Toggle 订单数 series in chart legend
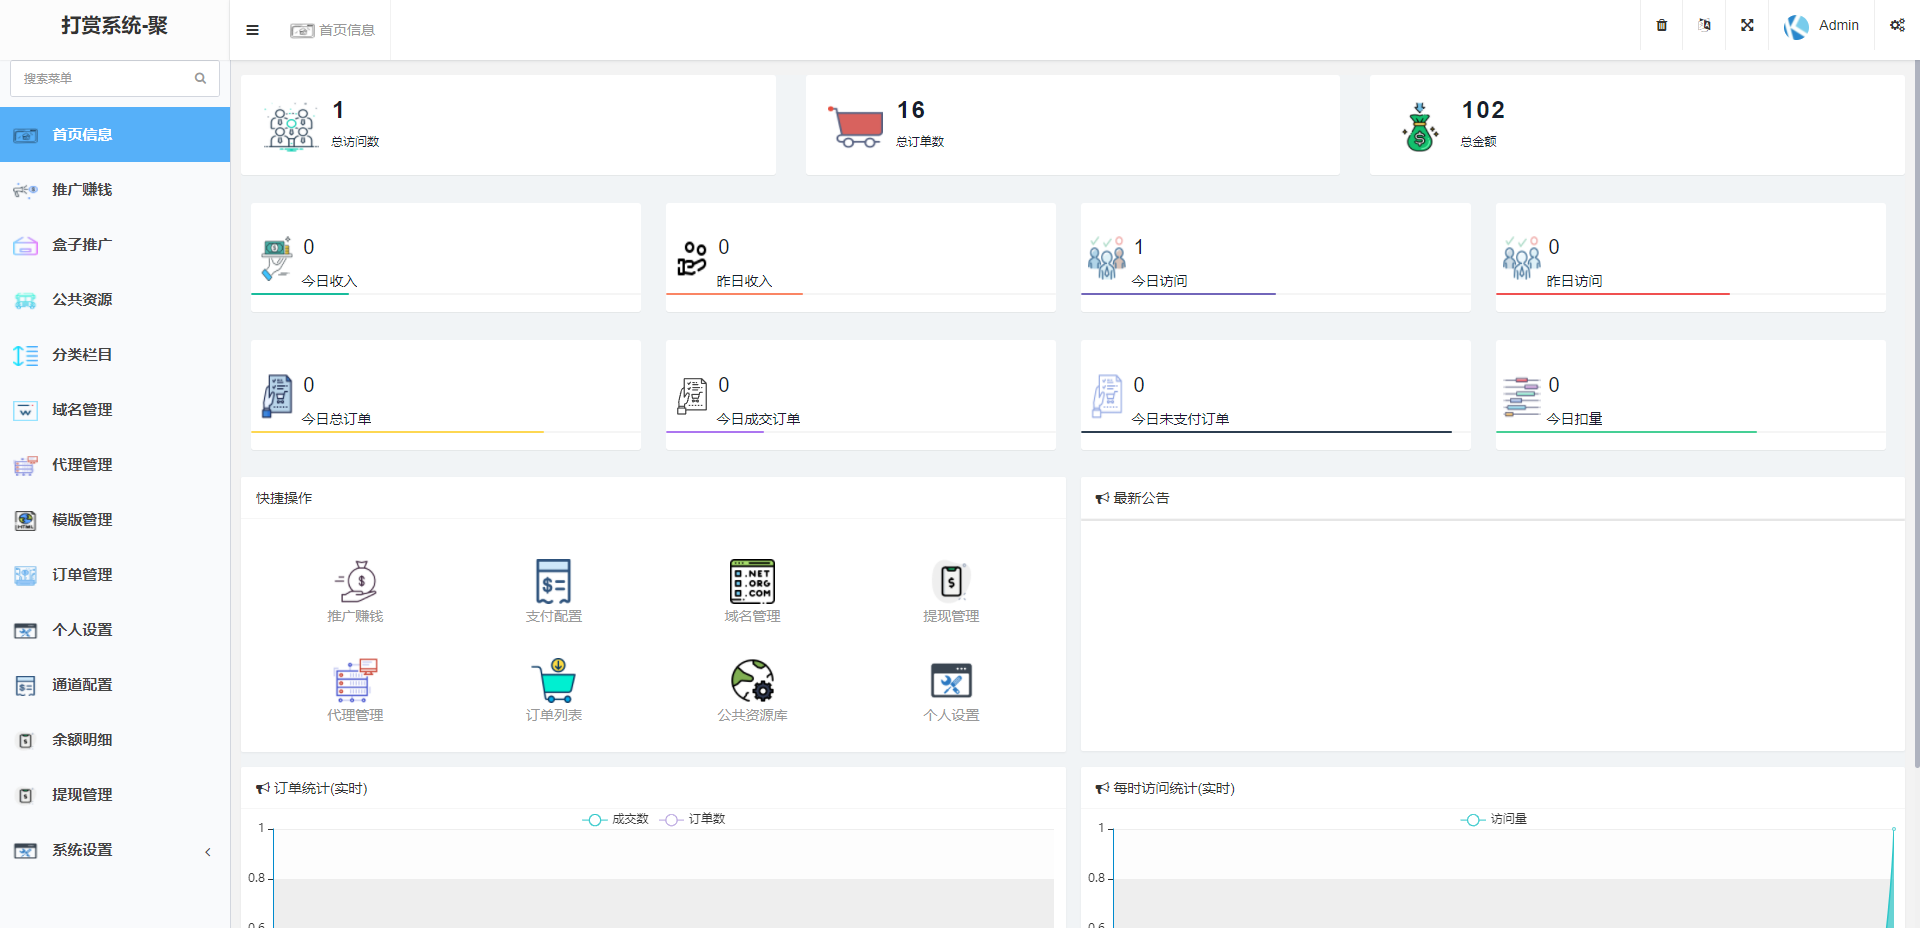This screenshot has height=928, width=1920. [693, 819]
